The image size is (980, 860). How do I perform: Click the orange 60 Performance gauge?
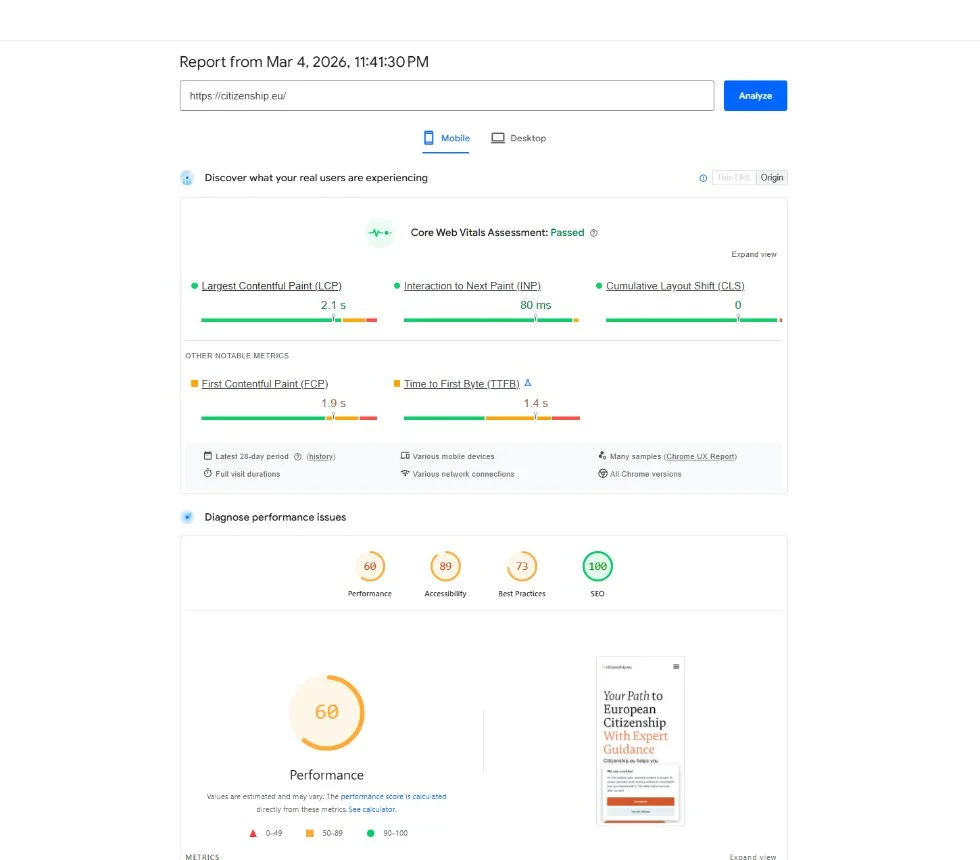[x=327, y=713]
